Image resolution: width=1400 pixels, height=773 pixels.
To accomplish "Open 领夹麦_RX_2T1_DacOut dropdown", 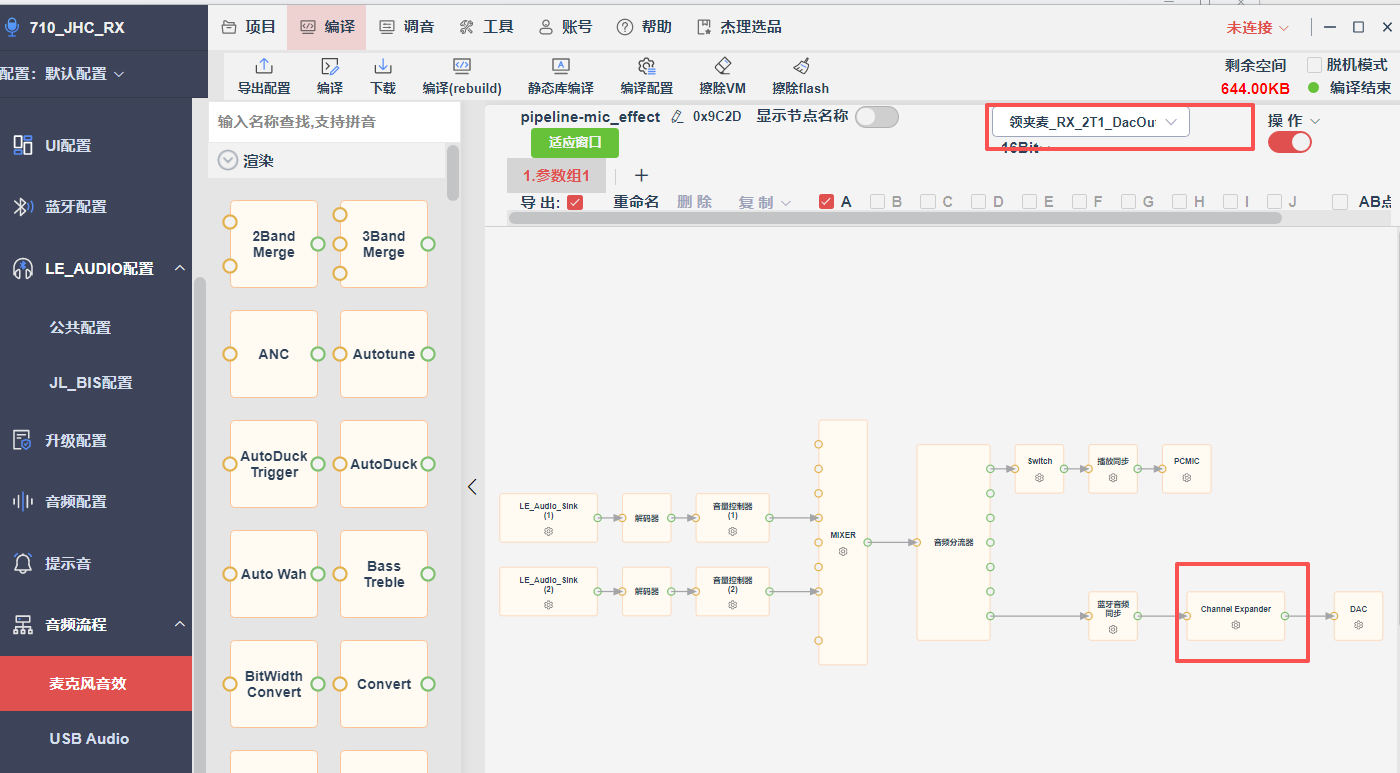I will pos(1090,122).
